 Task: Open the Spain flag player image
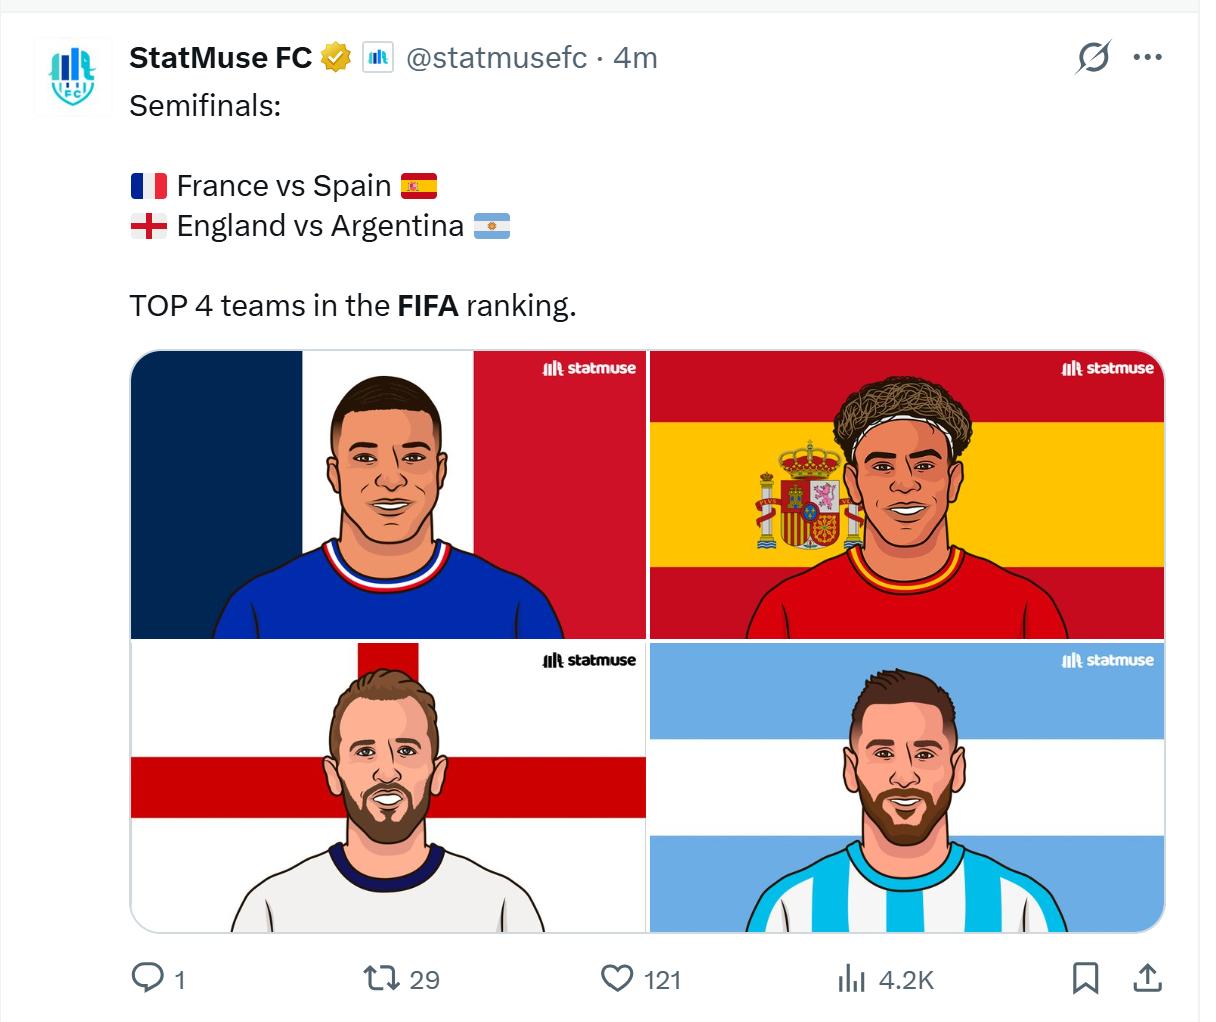pos(907,494)
